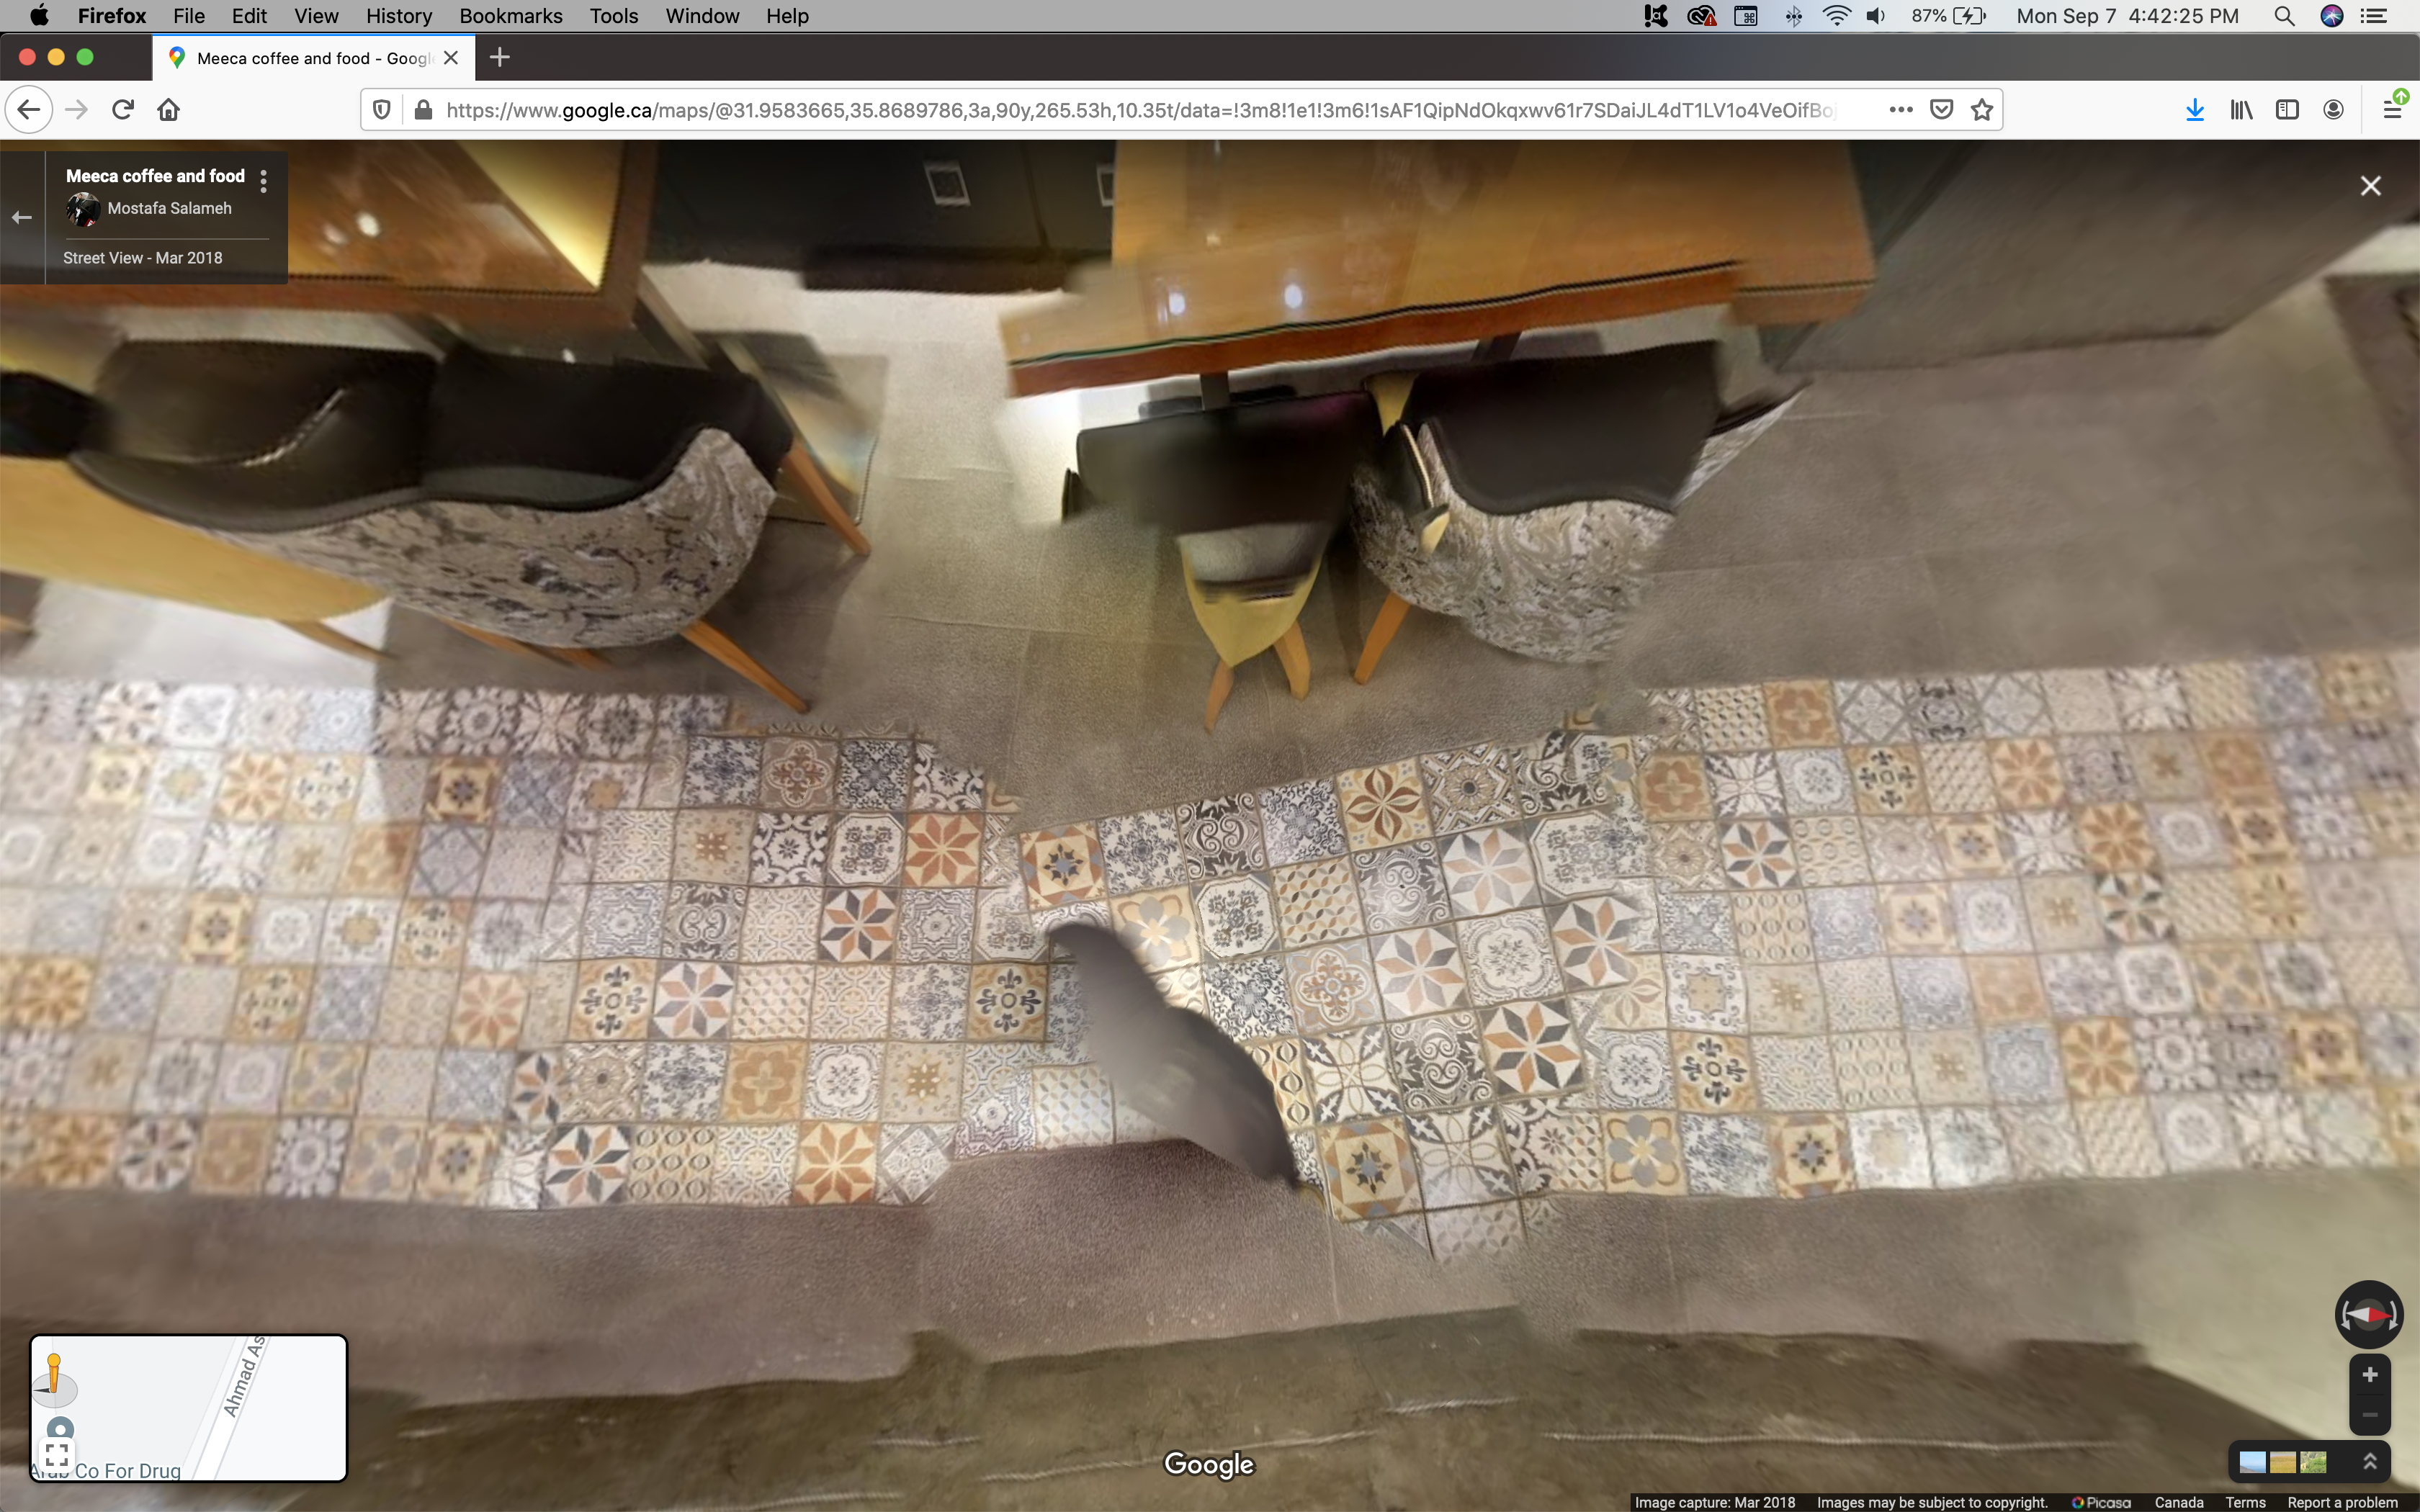Bookmark this page with the star icon
Image resolution: width=2420 pixels, height=1512 pixels.
pos(1981,110)
